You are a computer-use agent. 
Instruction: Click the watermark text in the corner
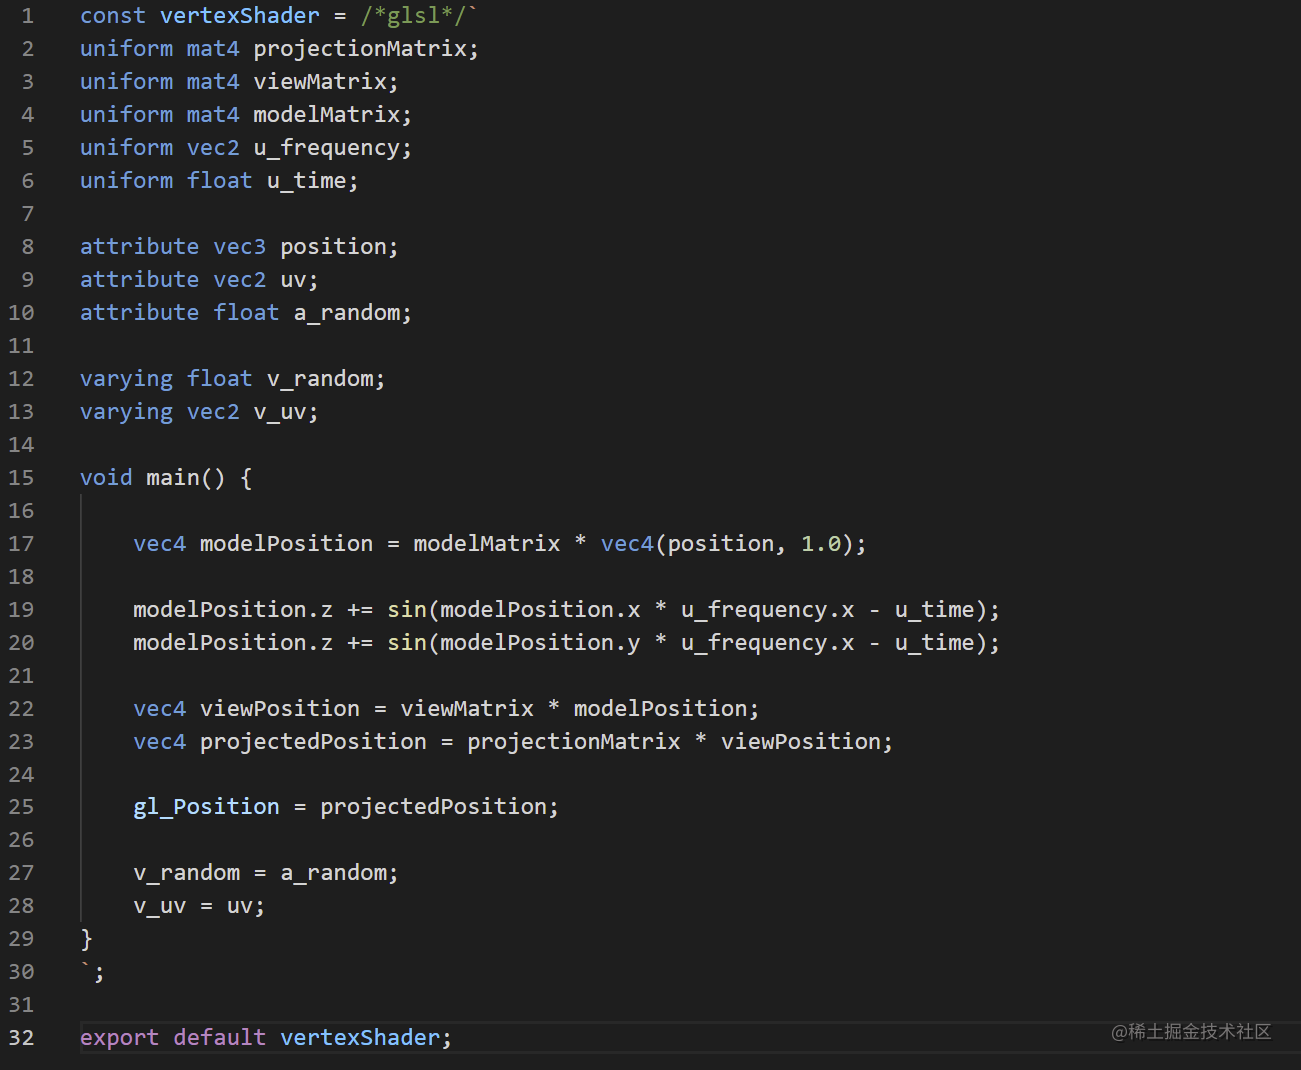point(1191,1032)
